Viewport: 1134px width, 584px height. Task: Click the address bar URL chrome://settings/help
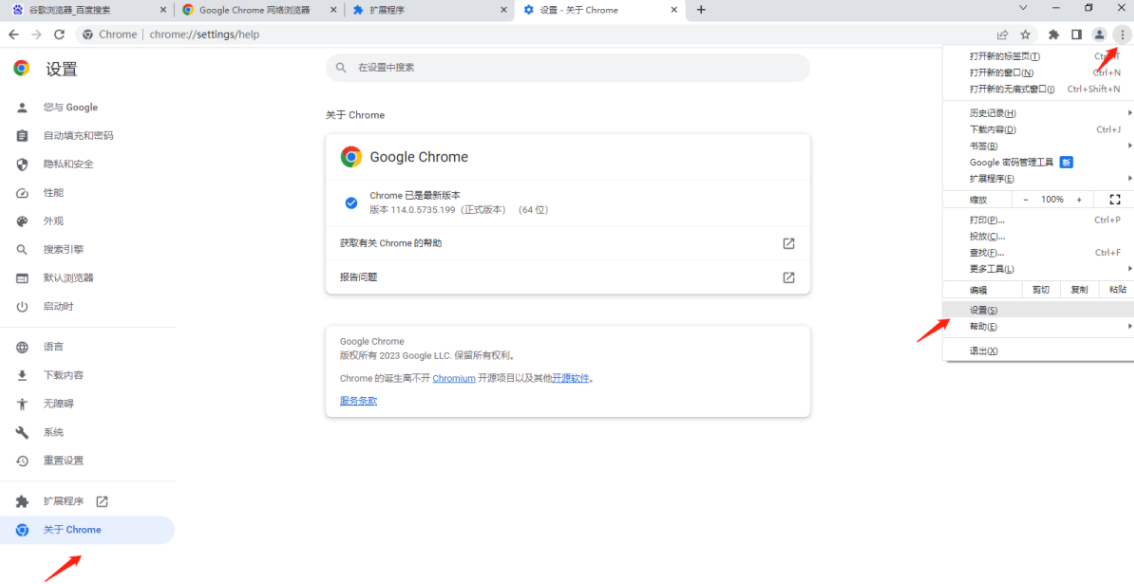204,35
